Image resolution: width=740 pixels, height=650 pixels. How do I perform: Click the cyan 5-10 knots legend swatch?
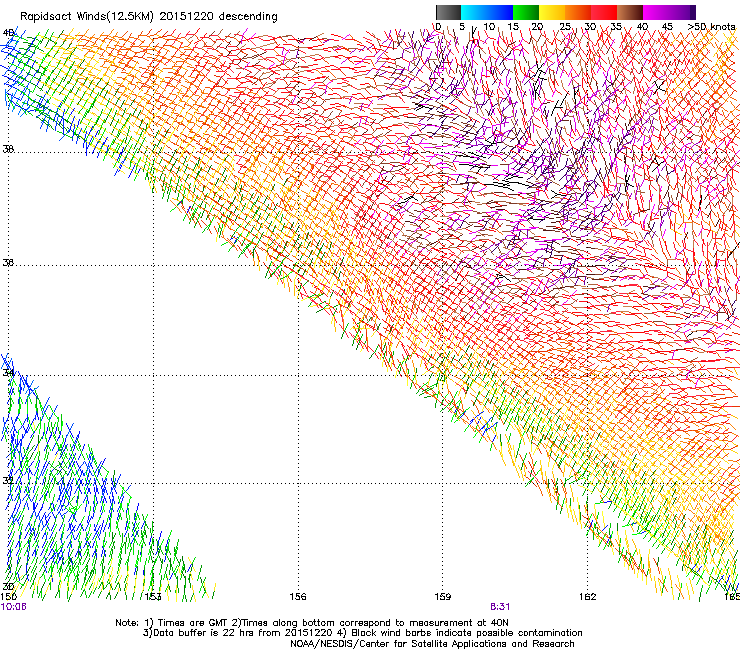pos(474,12)
